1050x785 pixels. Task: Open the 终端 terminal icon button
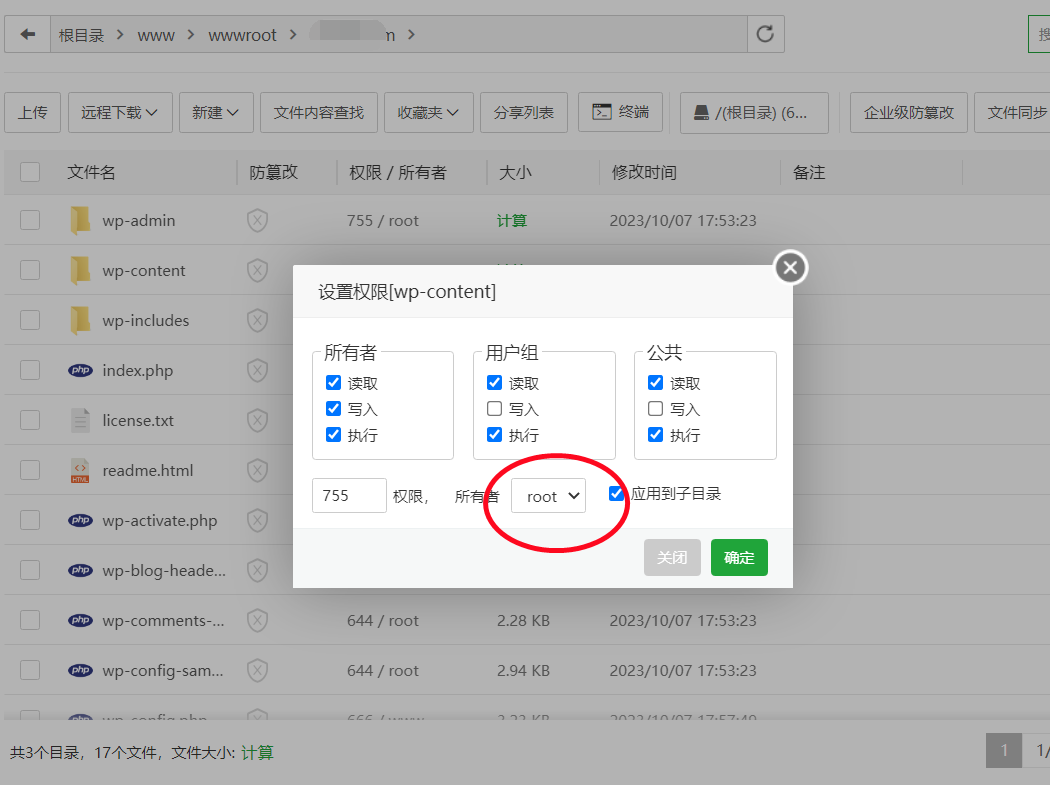(x=620, y=112)
